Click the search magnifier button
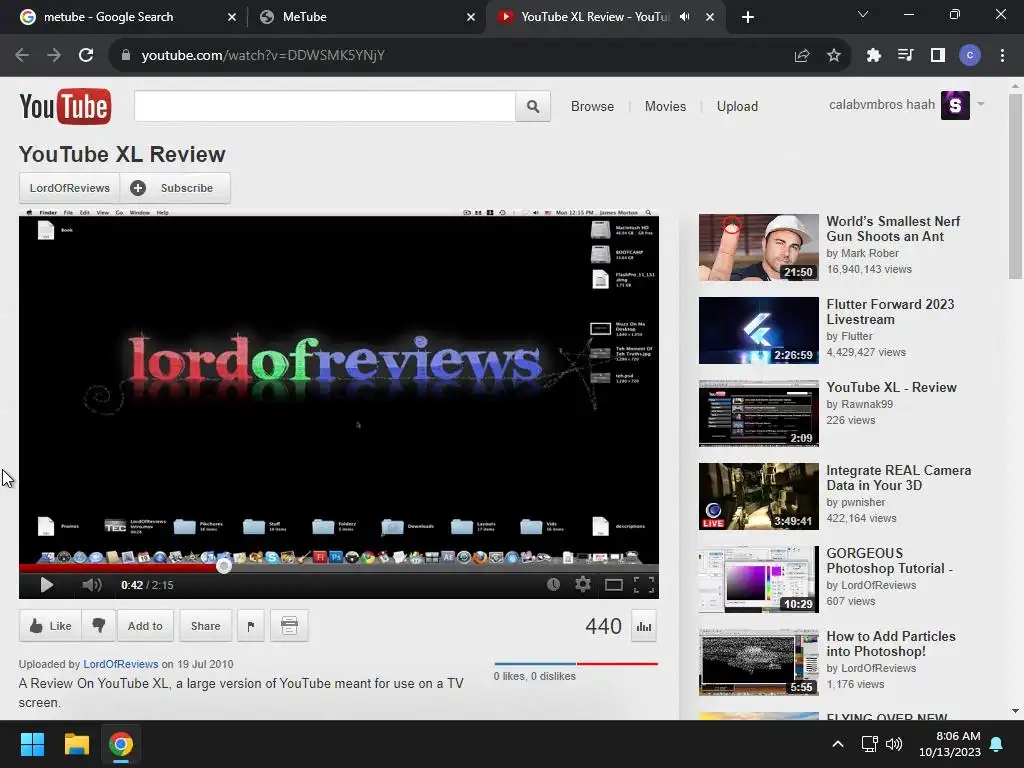Image resolution: width=1024 pixels, height=768 pixels. 533,106
